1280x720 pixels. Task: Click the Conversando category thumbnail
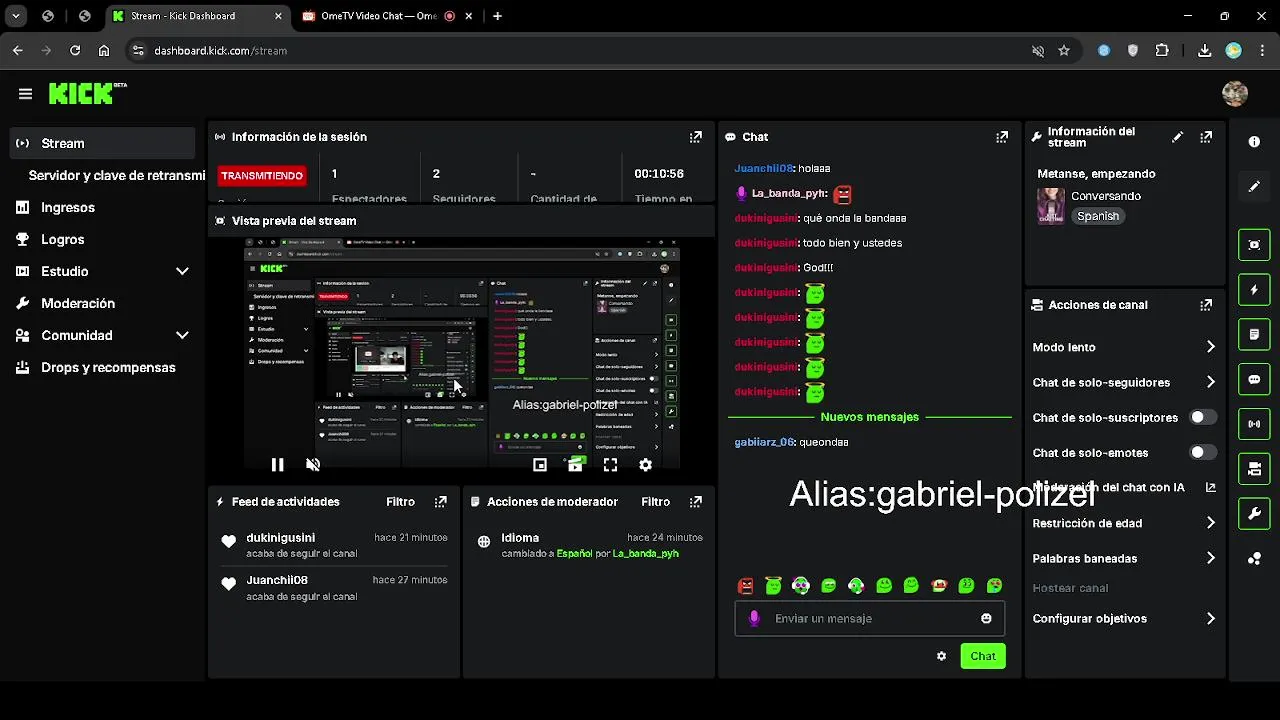coord(1050,206)
